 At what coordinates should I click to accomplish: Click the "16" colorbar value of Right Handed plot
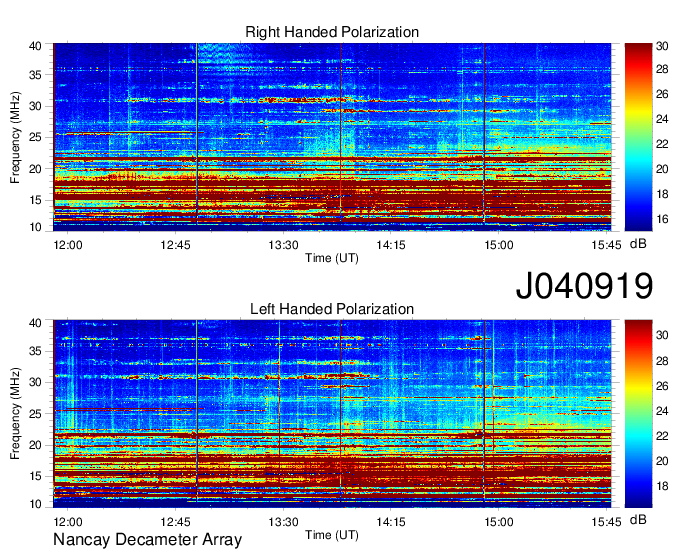662,219
